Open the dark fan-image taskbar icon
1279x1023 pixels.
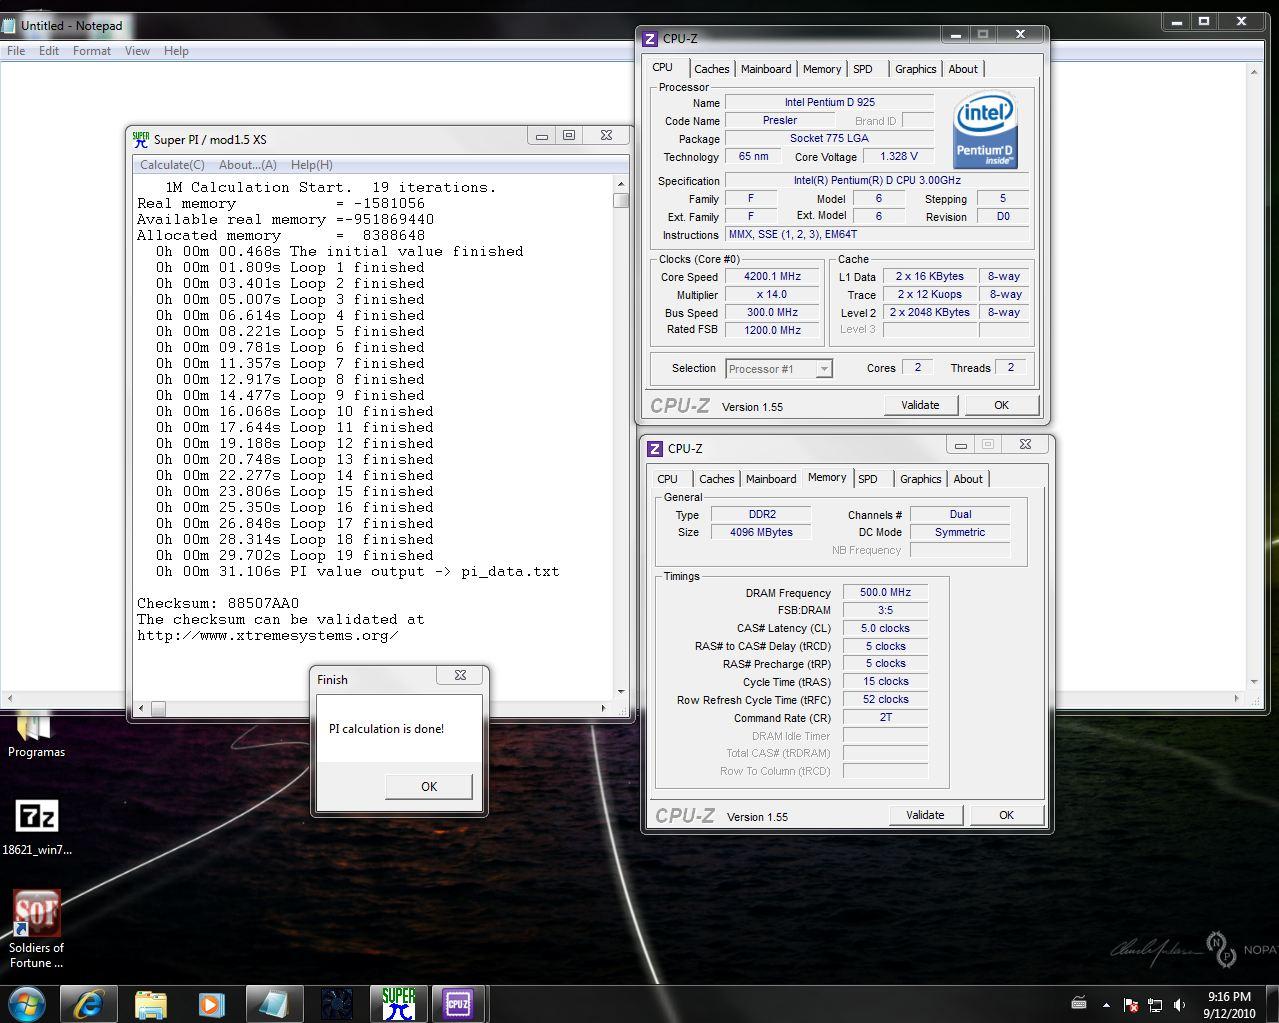click(x=335, y=1003)
